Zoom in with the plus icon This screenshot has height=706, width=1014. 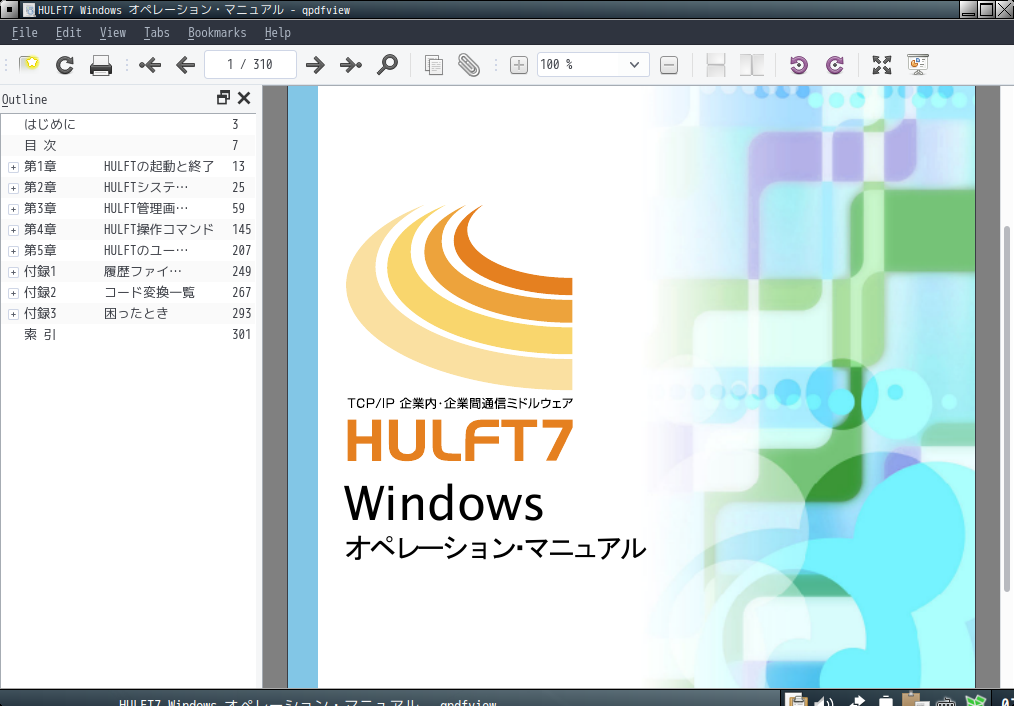[x=519, y=65]
